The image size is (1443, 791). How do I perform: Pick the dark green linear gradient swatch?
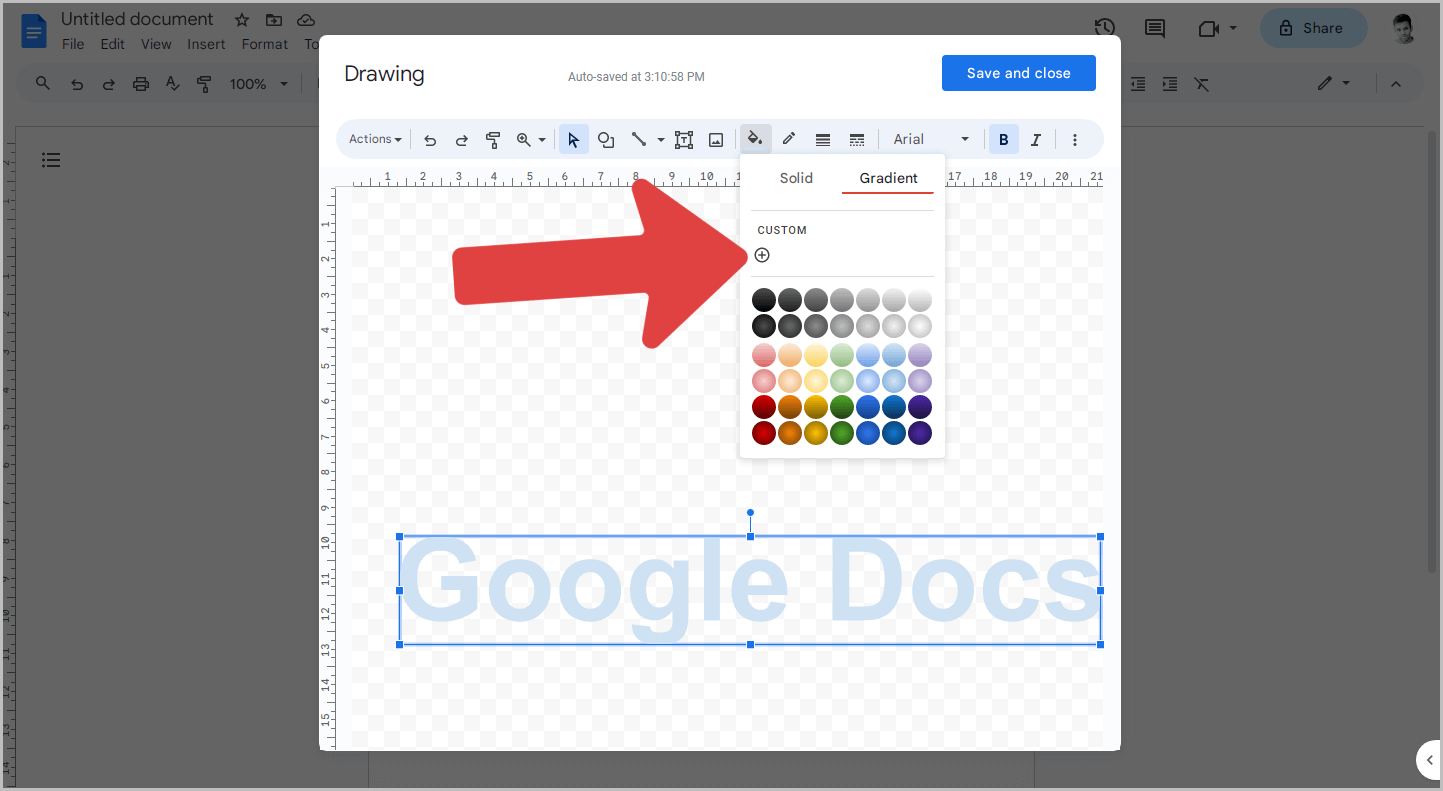(842, 407)
